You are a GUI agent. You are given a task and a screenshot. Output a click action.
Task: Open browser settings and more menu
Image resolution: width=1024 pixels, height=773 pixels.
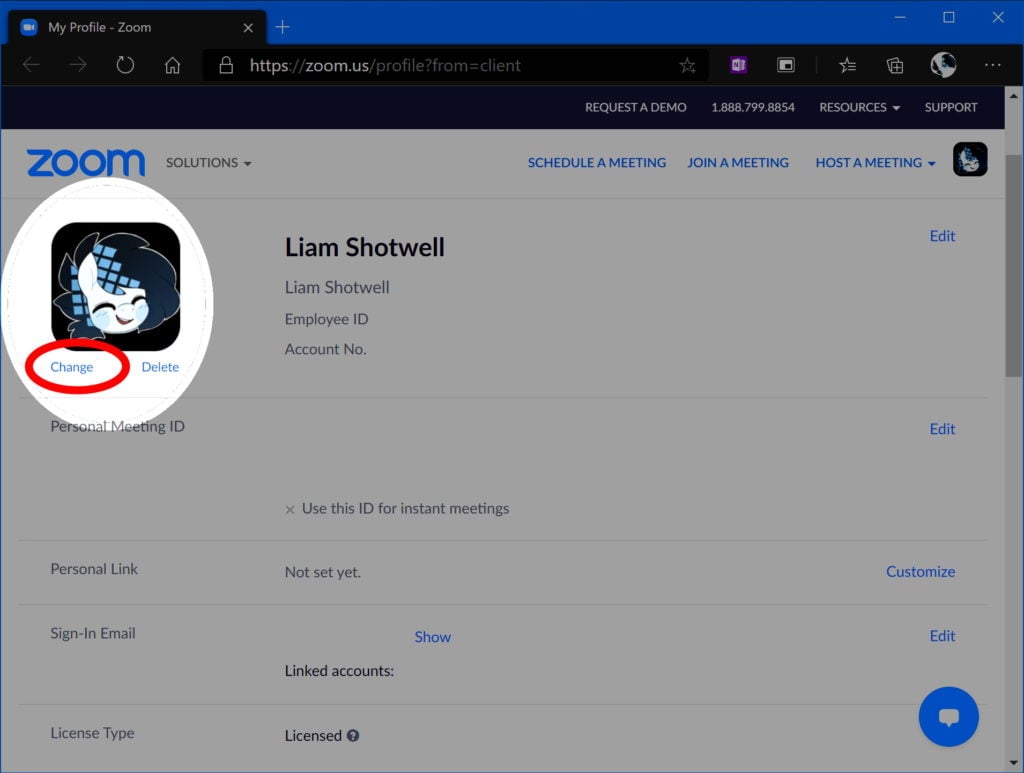click(x=993, y=65)
